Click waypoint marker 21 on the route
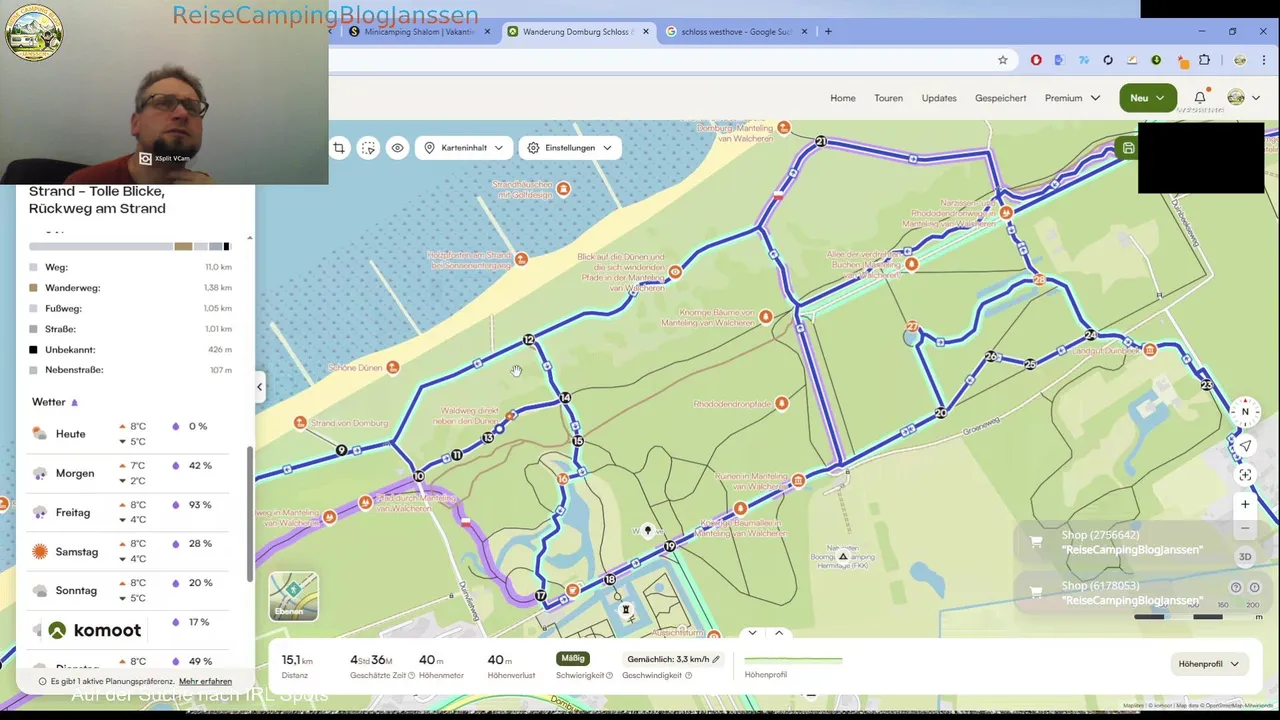The height and width of the screenshot is (720, 1280). tap(821, 142)
